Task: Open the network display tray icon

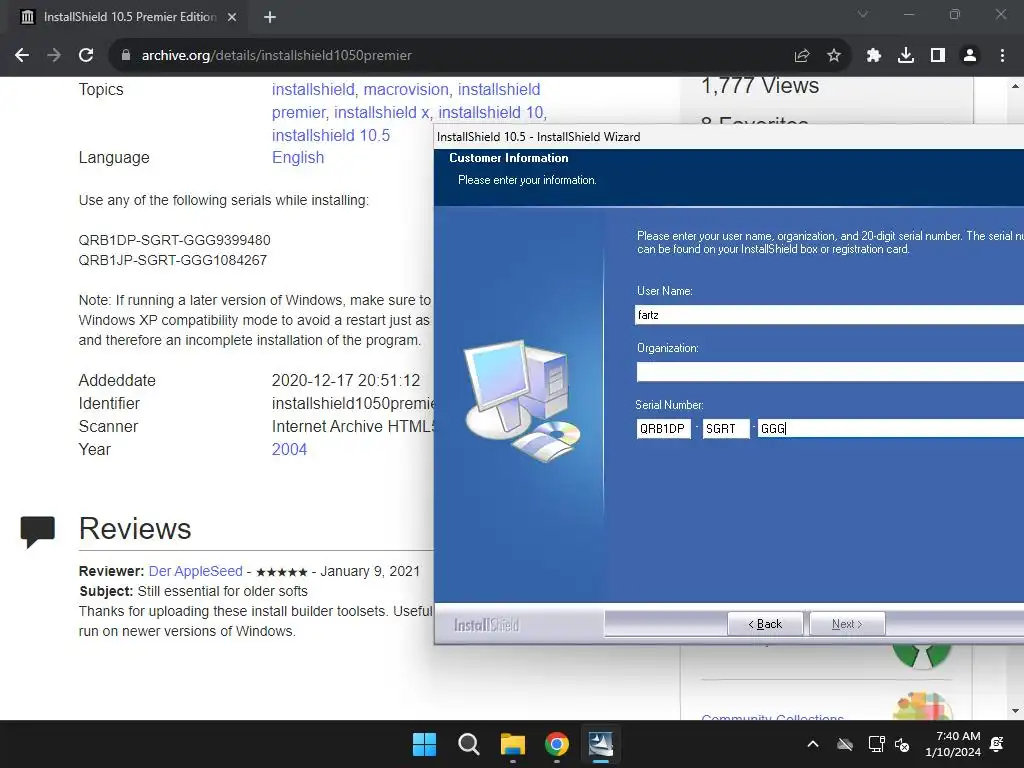Action: 876,744
